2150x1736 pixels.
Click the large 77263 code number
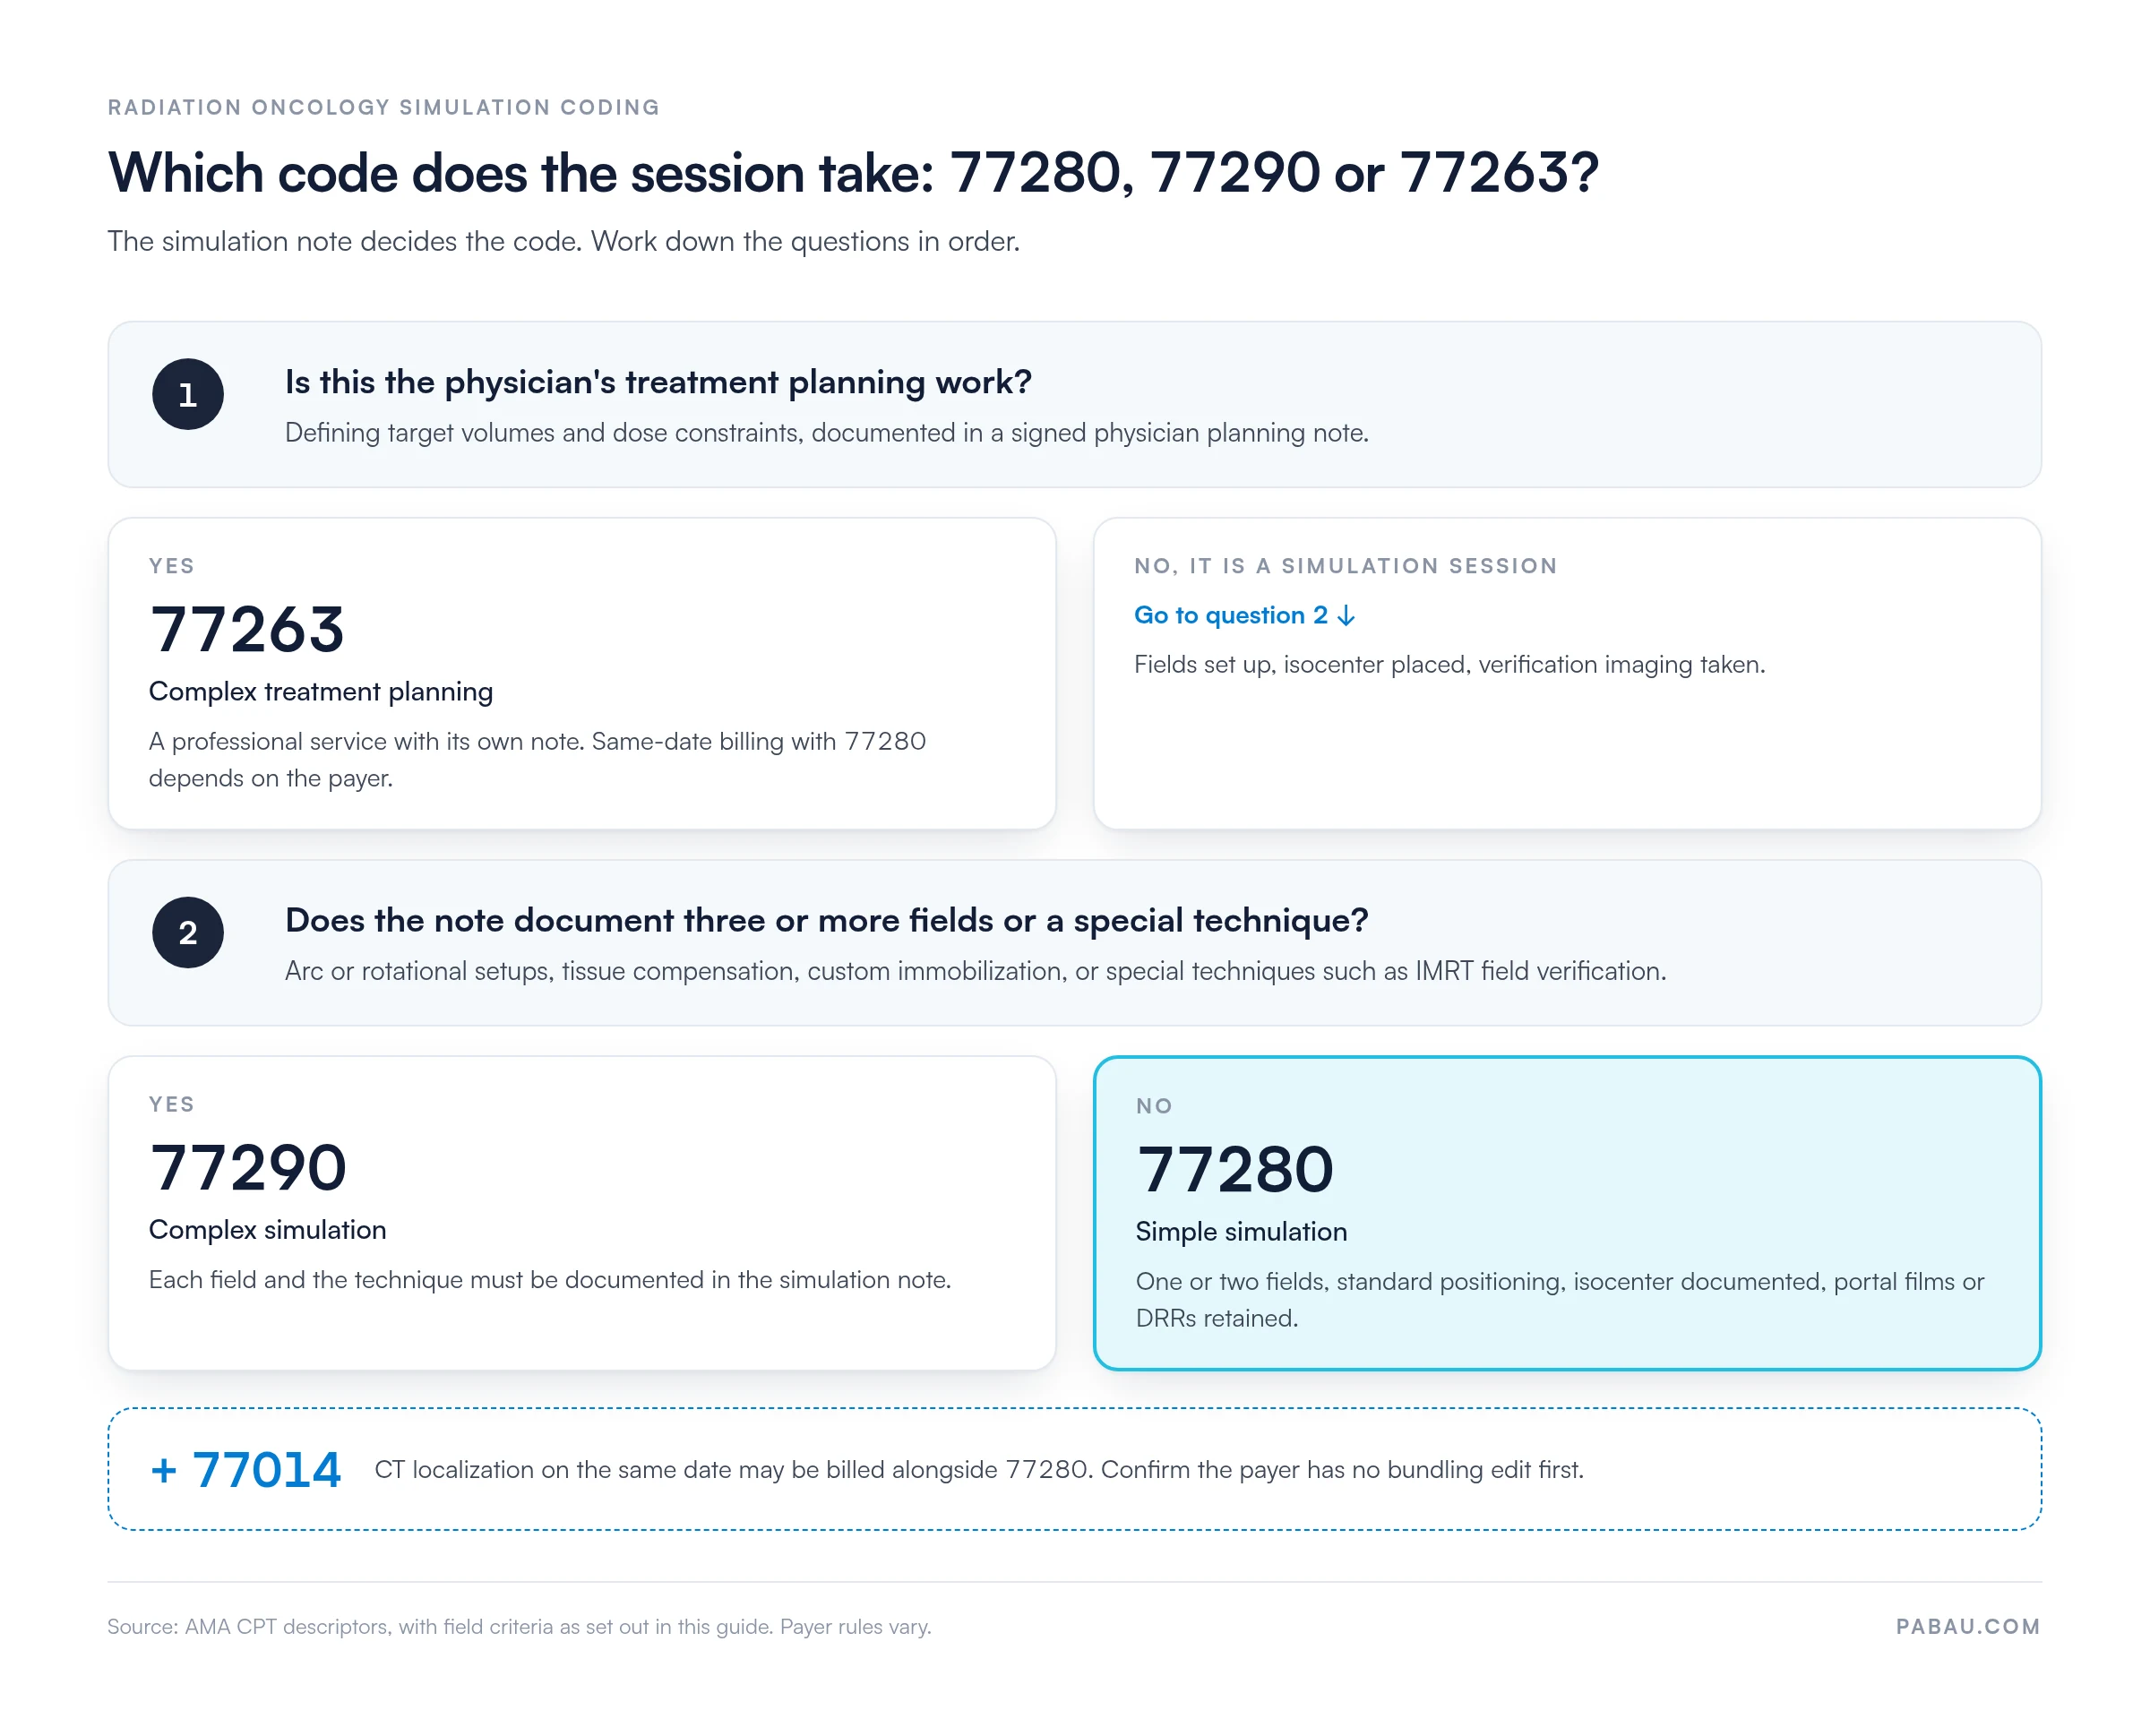point(247,630)
